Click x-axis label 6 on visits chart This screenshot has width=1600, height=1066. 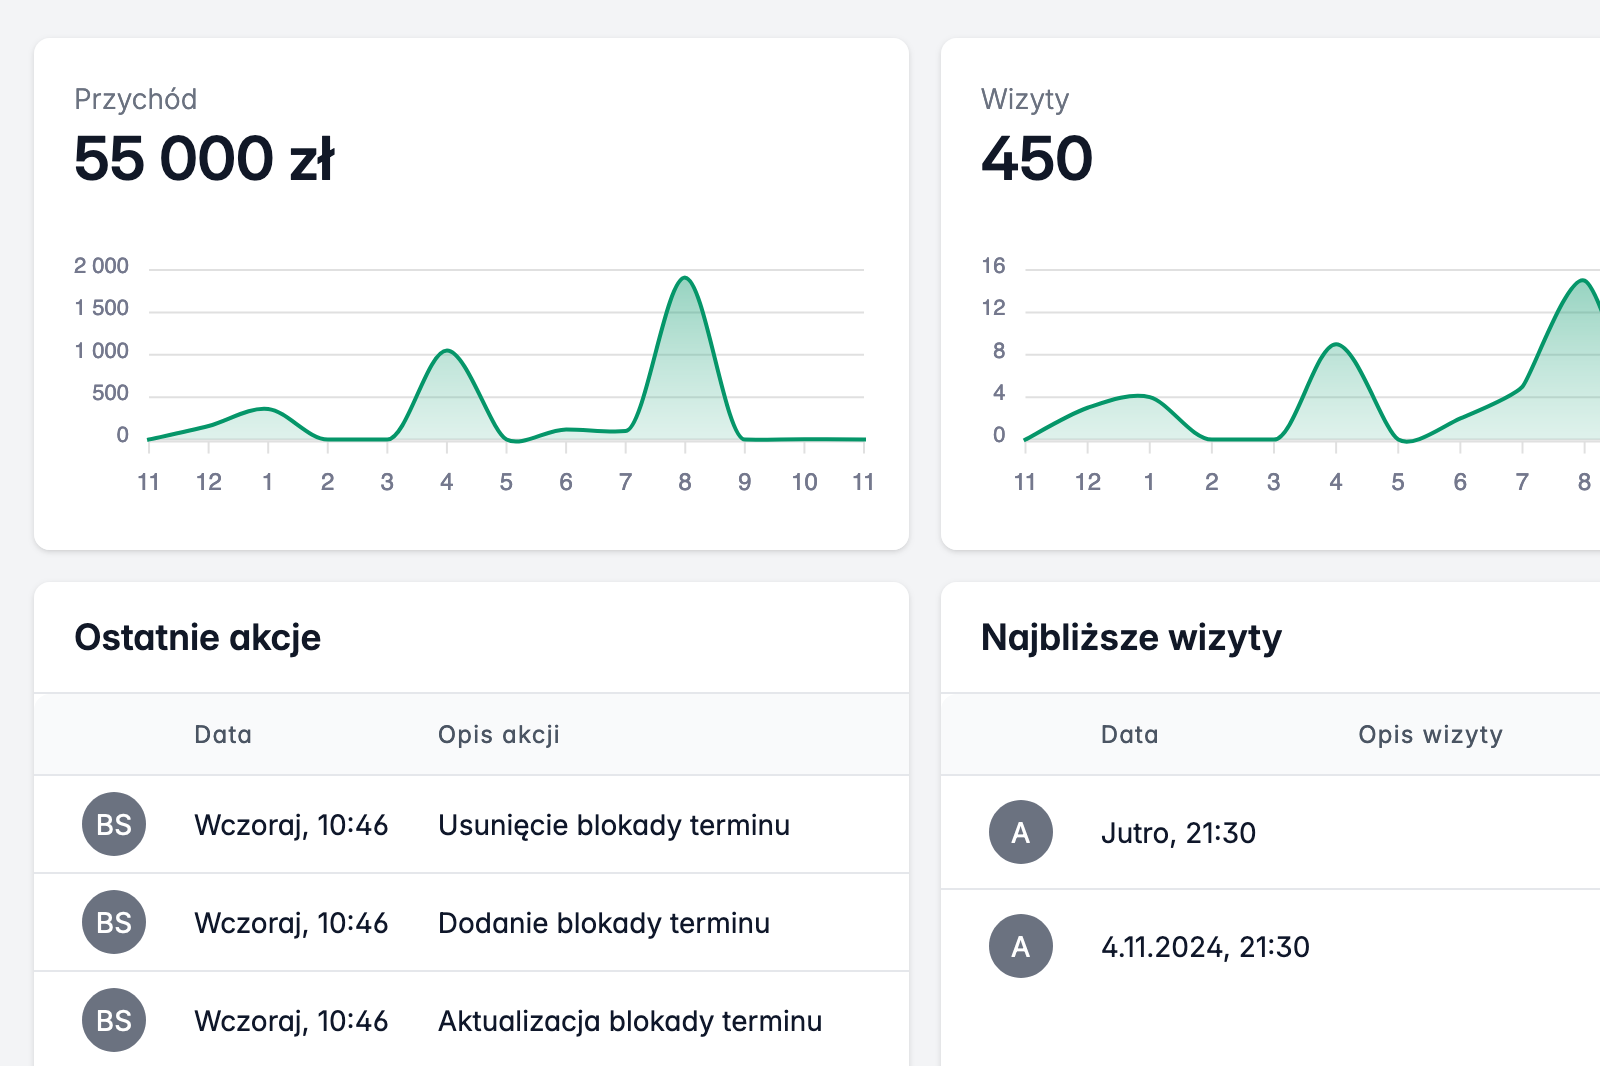[1460, 482]
